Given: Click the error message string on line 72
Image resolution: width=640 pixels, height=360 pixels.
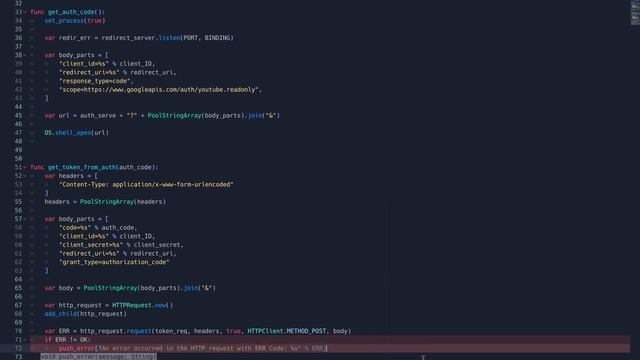Looking at the screenshot, I should pos(199,349).
